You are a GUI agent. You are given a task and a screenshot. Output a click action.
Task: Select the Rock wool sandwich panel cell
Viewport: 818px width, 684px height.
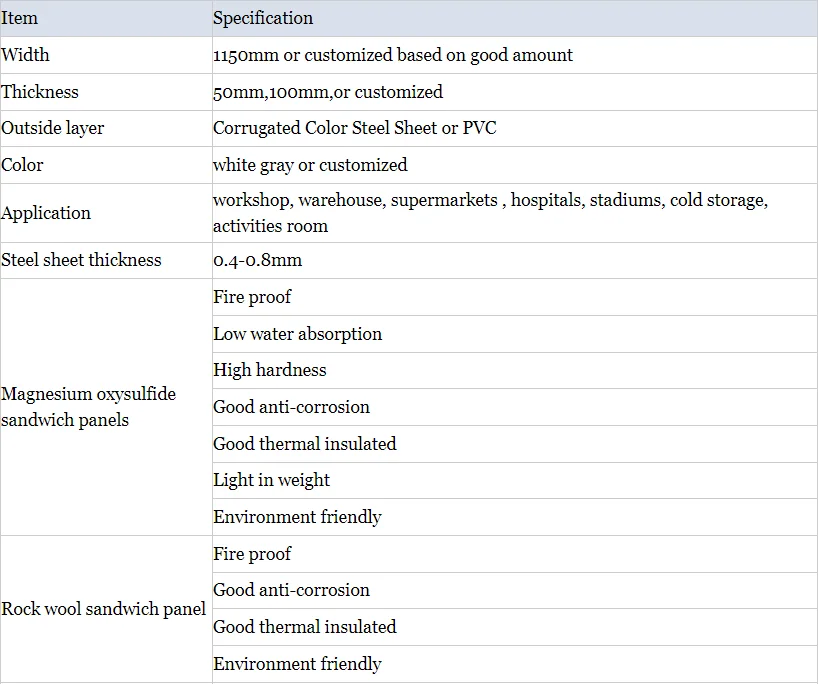(104, 609)
